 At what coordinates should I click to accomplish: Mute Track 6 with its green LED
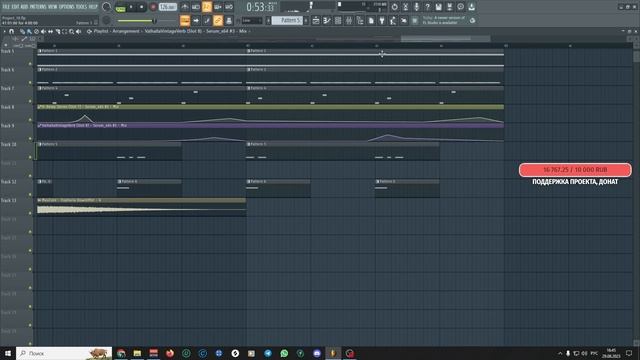[30, 82]
